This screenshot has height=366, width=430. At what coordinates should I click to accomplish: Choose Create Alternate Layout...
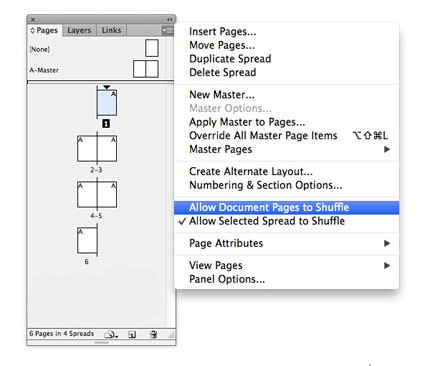click(286, 171)
